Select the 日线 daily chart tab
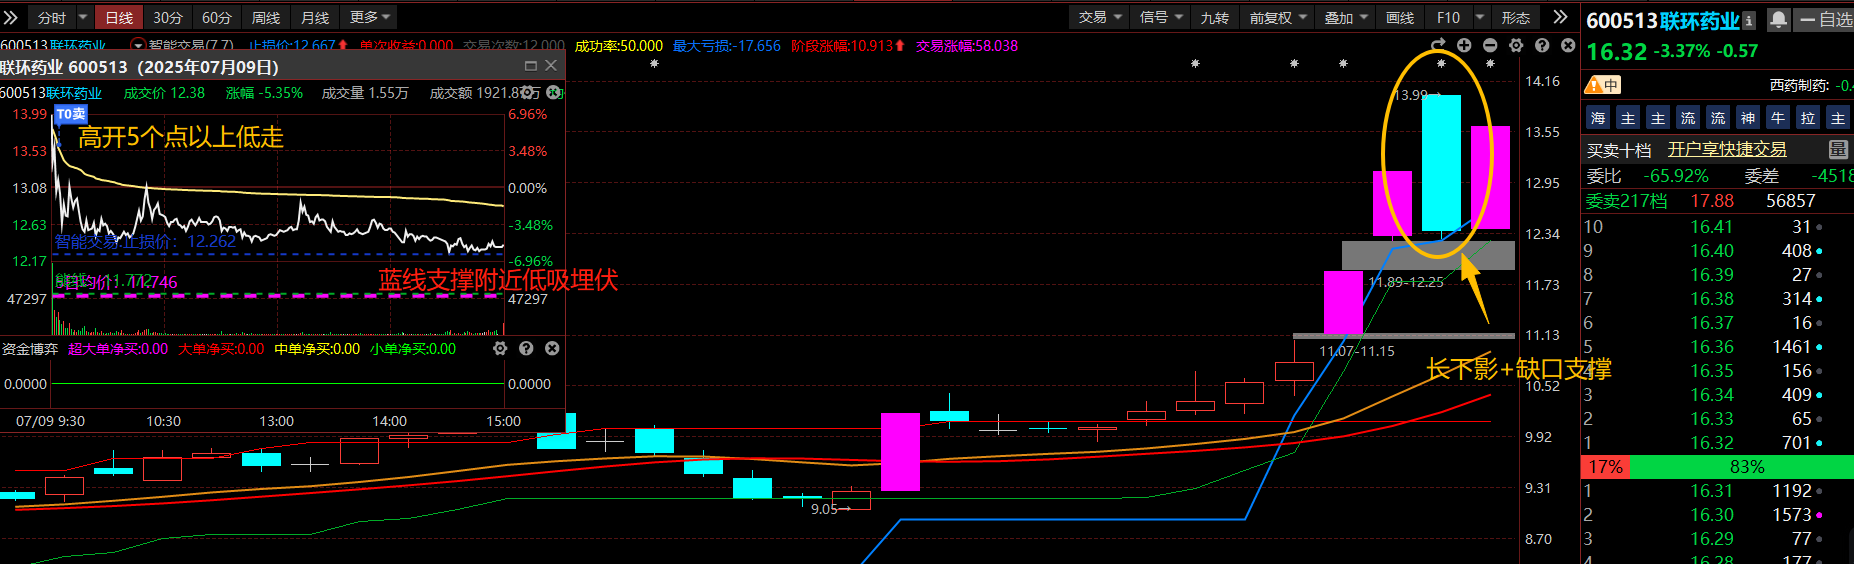This screenshot has width=1854, height=564. click(x=119, y=17)
